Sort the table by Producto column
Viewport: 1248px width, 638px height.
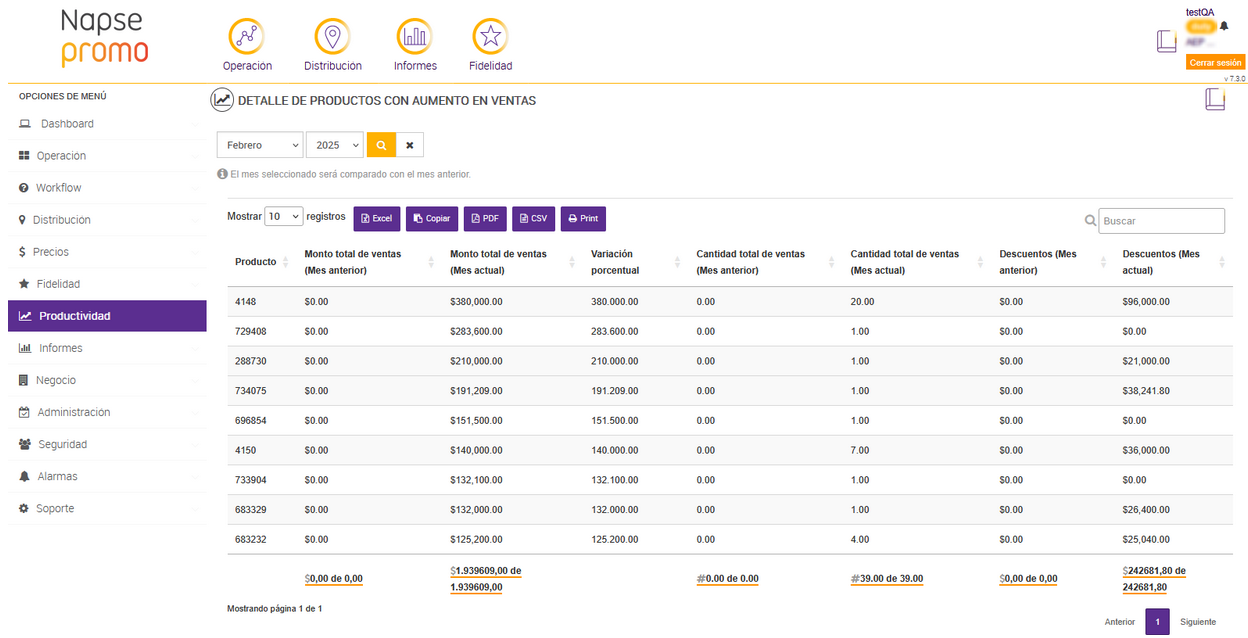pyautogui.click(x=256, y=262)
